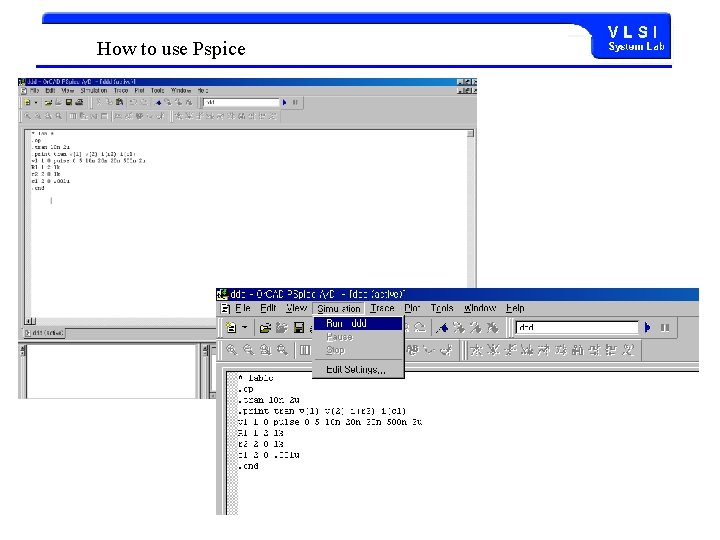Click the Pause bars icon in front window
Screen dimensions: 720x540
[x=664, y=327]
